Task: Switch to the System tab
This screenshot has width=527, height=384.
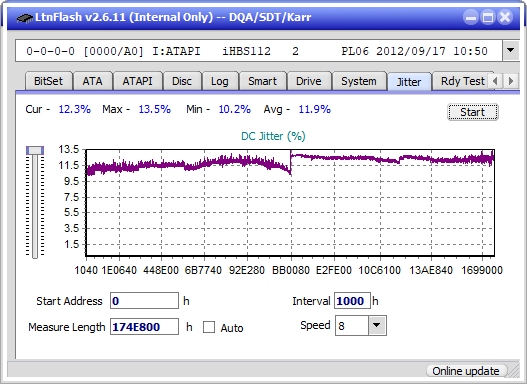Action: coord(359,81)
